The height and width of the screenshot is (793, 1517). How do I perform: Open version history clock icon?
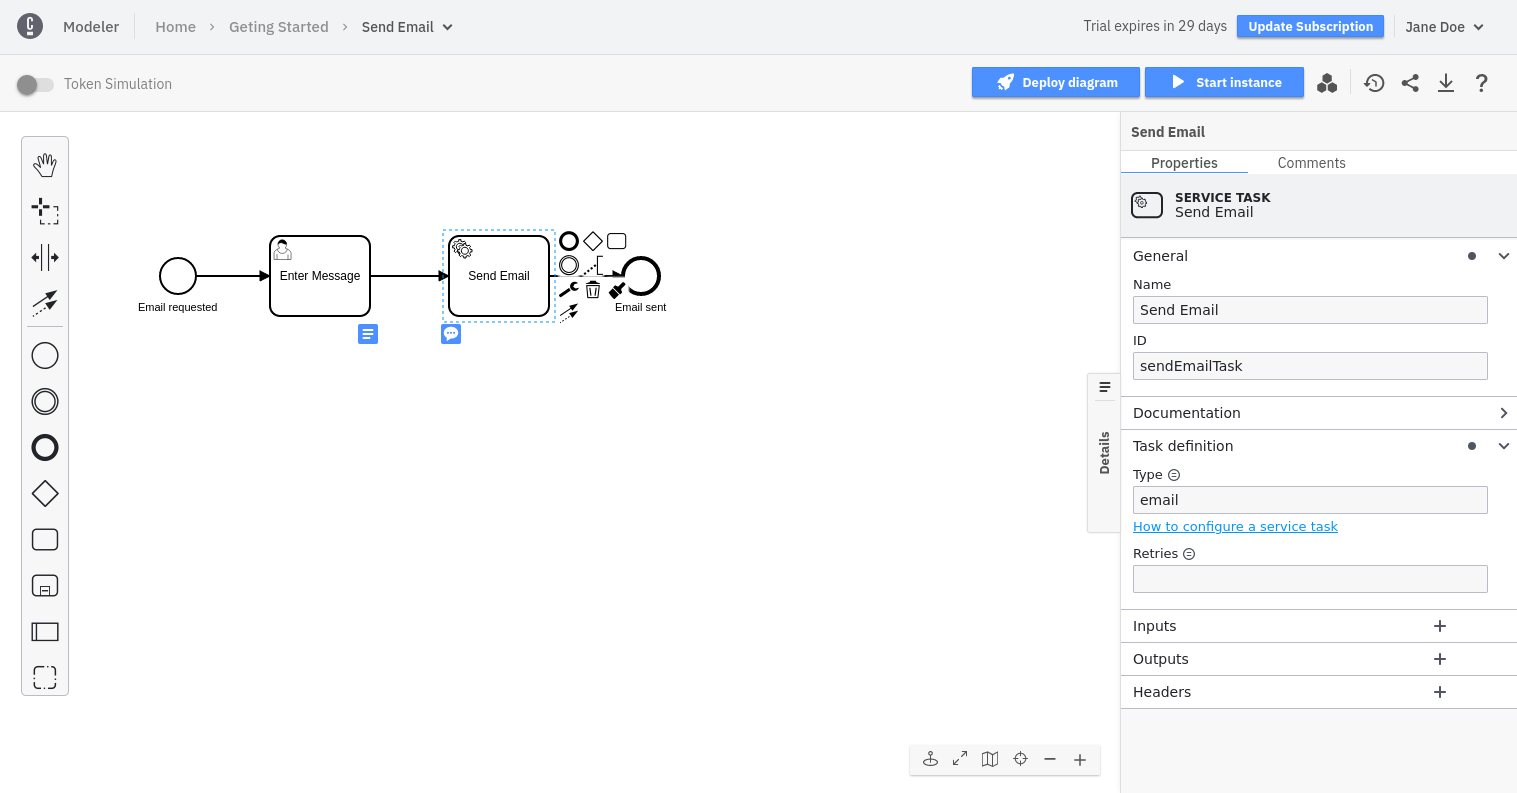point(1374,83)
